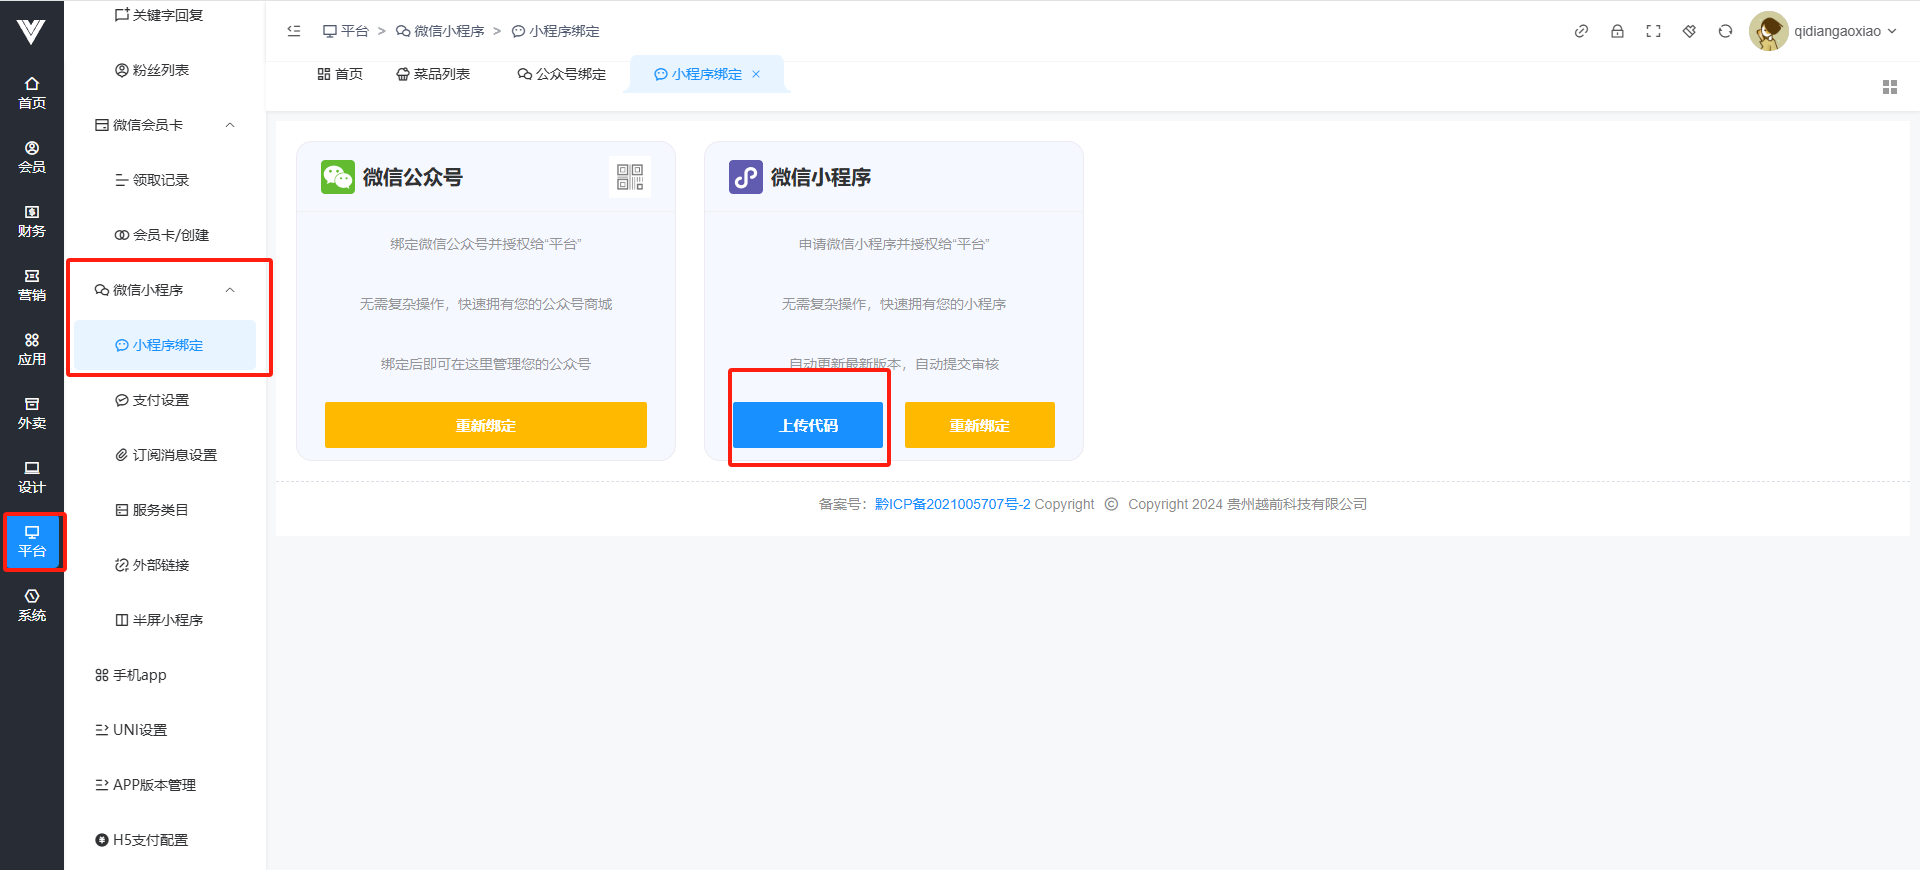Switch to the 公众号绑定 tab
Image resolution: width=1920 pixels, height=870 pixels.
pyautogui.click(x=561, y=74)
